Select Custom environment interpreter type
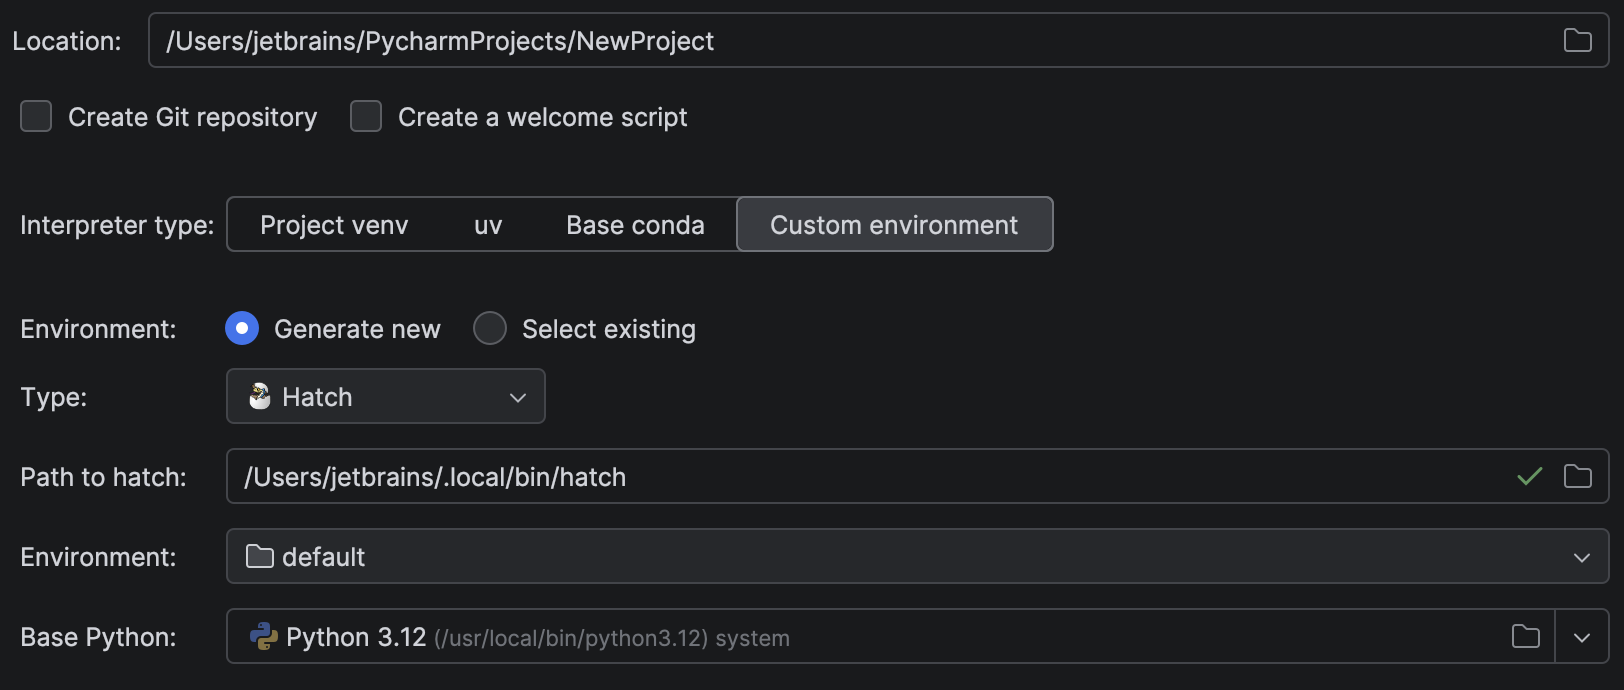This screenshot has height=690, width=1624. 894,224
